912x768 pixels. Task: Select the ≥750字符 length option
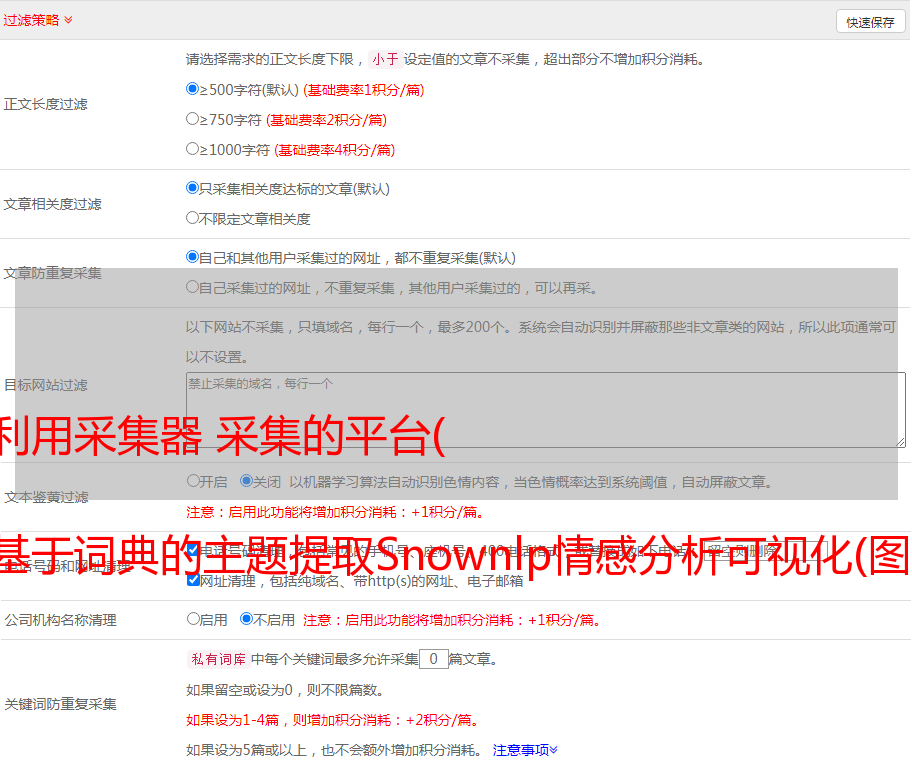[x=192, y=119]
